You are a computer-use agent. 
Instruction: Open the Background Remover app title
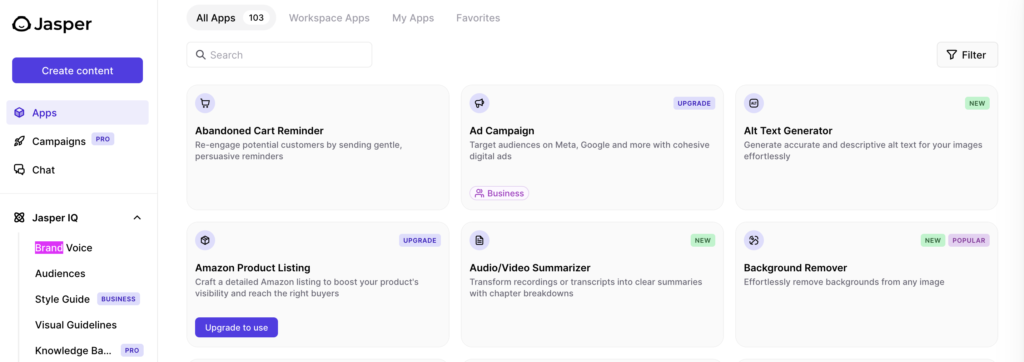795,268
